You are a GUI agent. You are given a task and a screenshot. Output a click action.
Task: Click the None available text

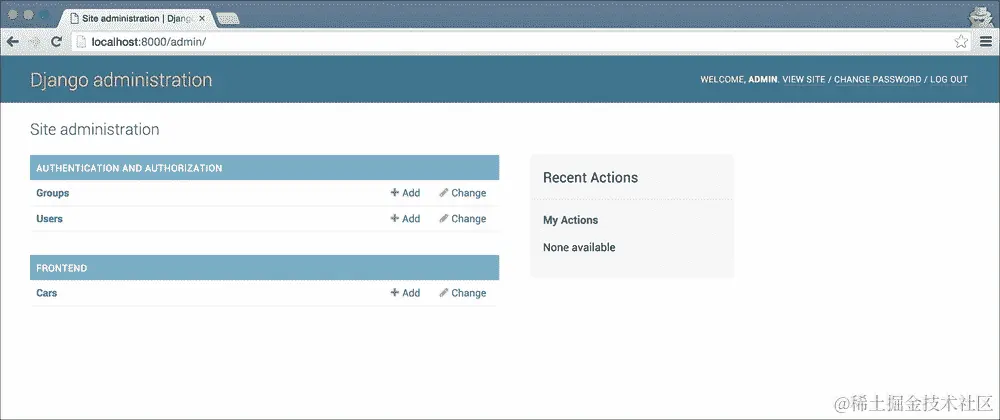click(x=579, y=247)
